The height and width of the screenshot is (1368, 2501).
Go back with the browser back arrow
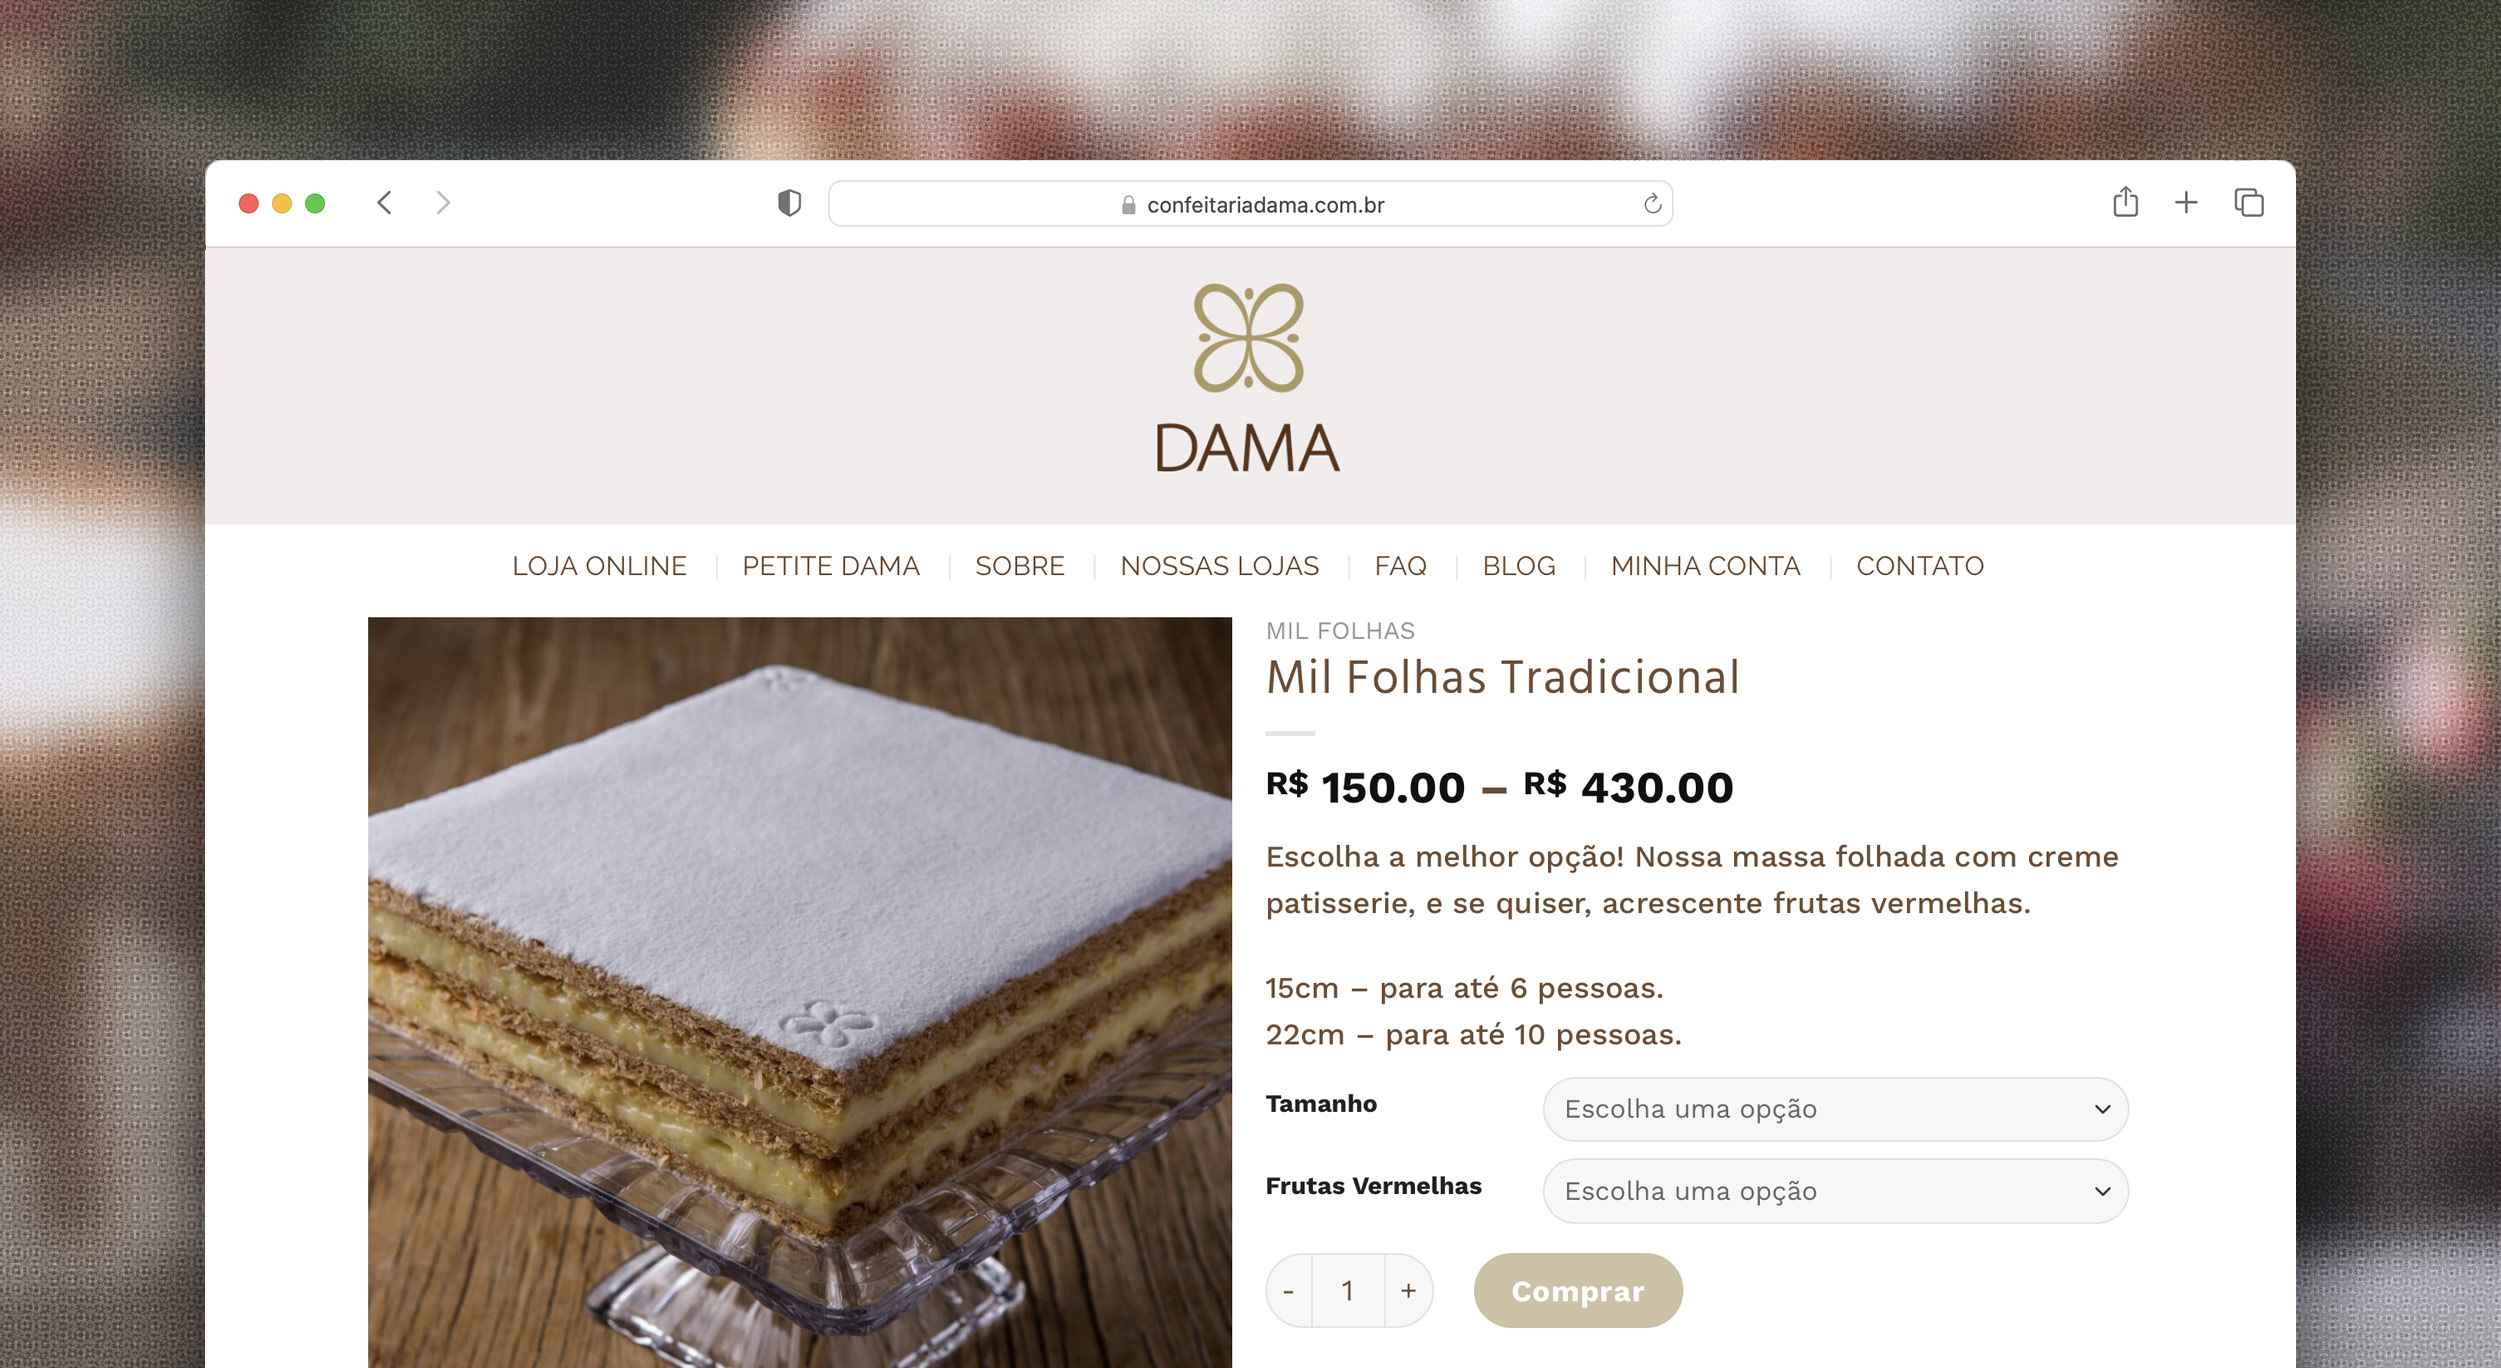click(384, 203)
